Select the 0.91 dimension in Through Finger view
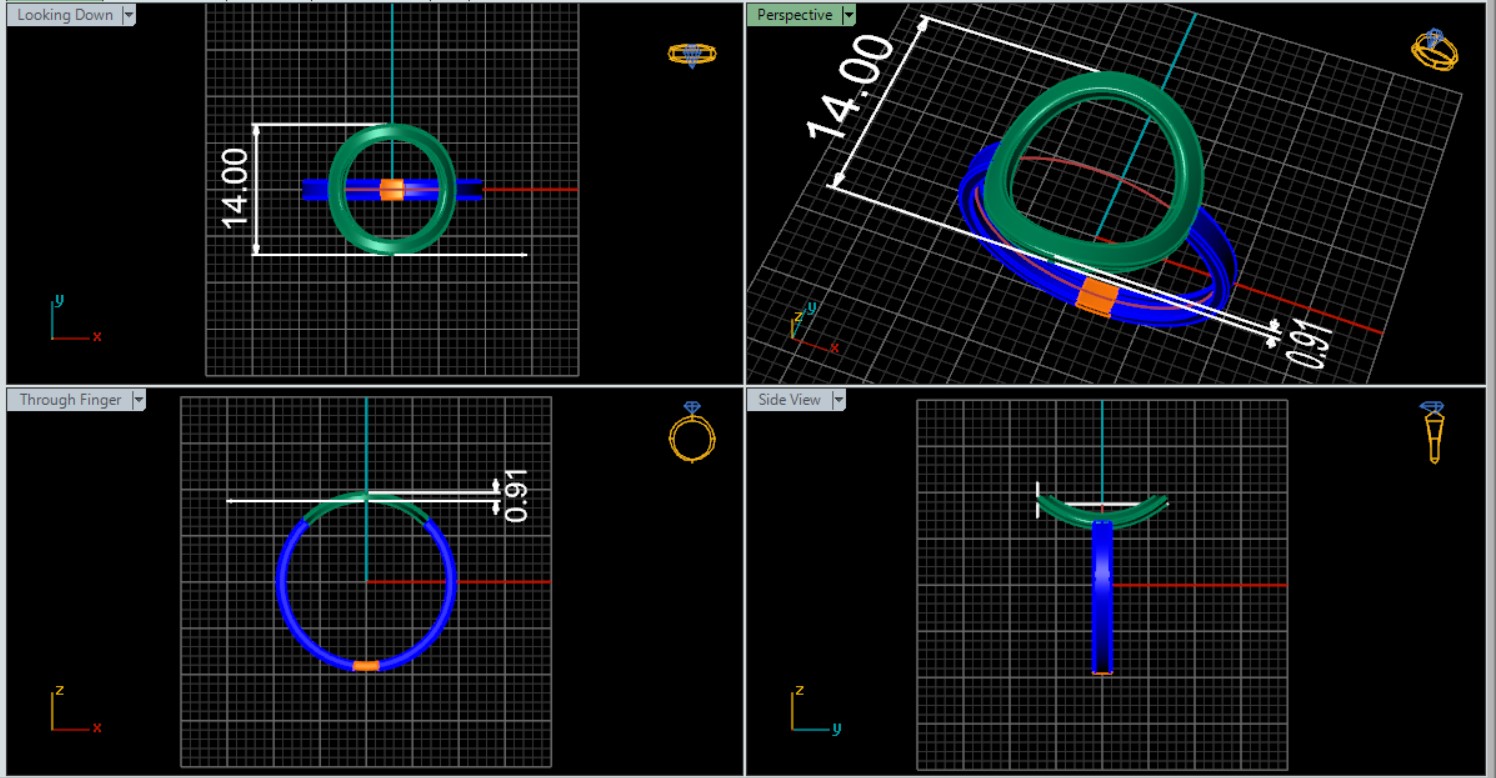 (x=516, y=495)
